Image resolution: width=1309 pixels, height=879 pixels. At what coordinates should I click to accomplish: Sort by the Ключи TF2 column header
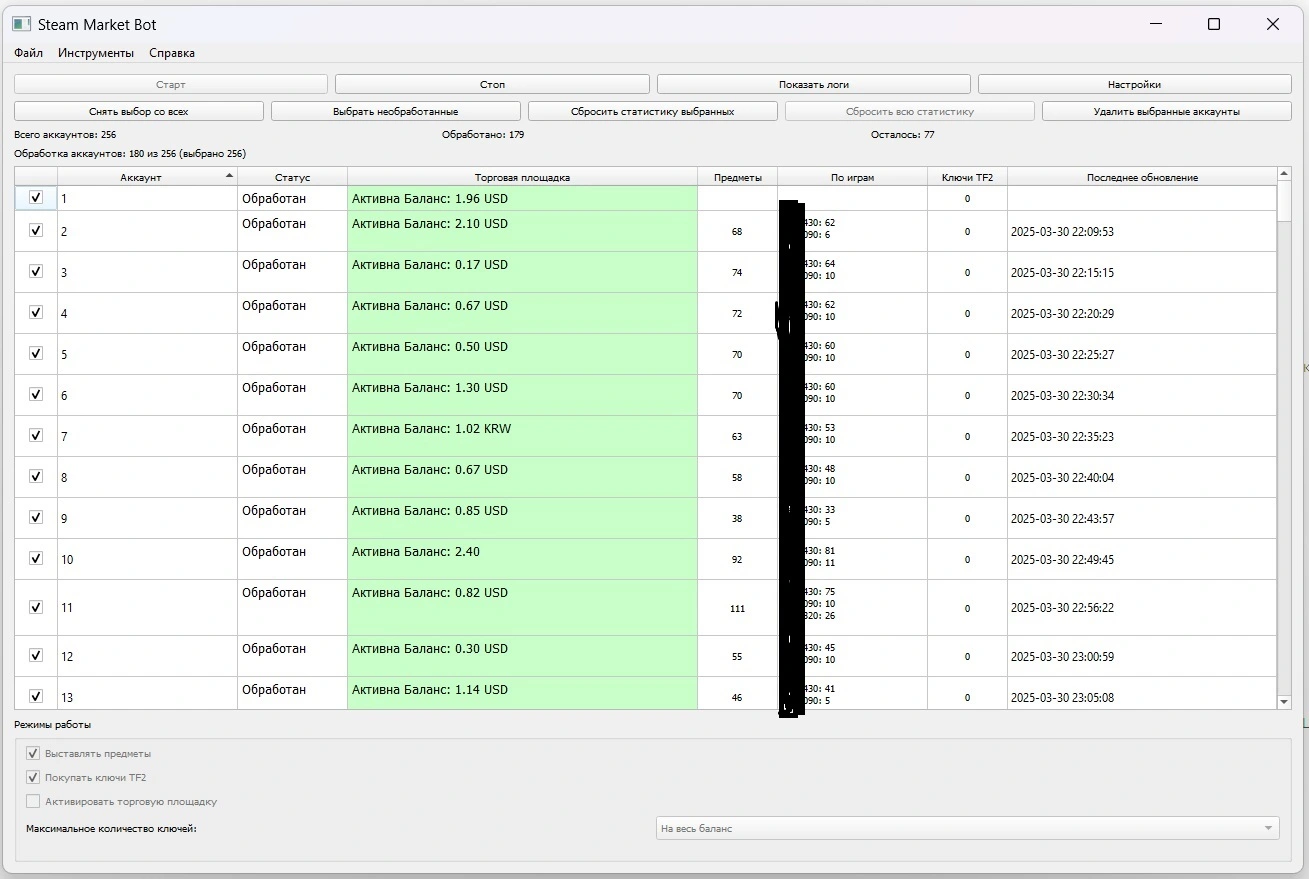pos(967,177)
